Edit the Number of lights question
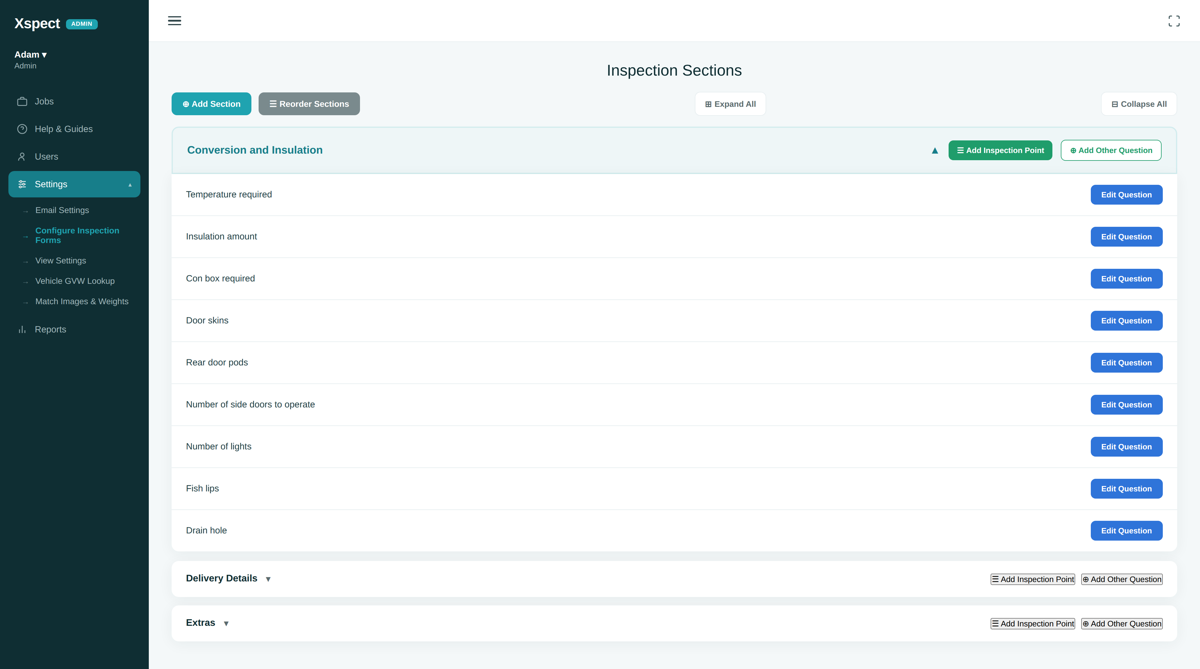The height and width of the screenshot is (669, 1200). (1126, 447)
